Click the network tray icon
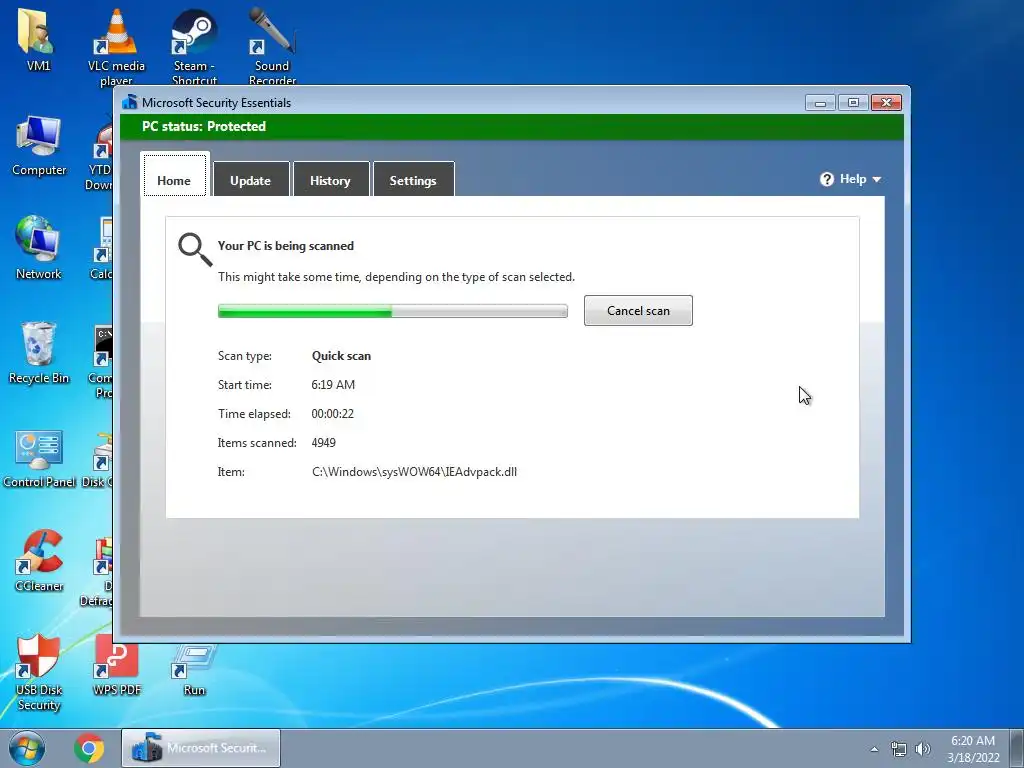The height and width of the screenshot is (768, 1024). pyautogui.click(x=899, y=749)
